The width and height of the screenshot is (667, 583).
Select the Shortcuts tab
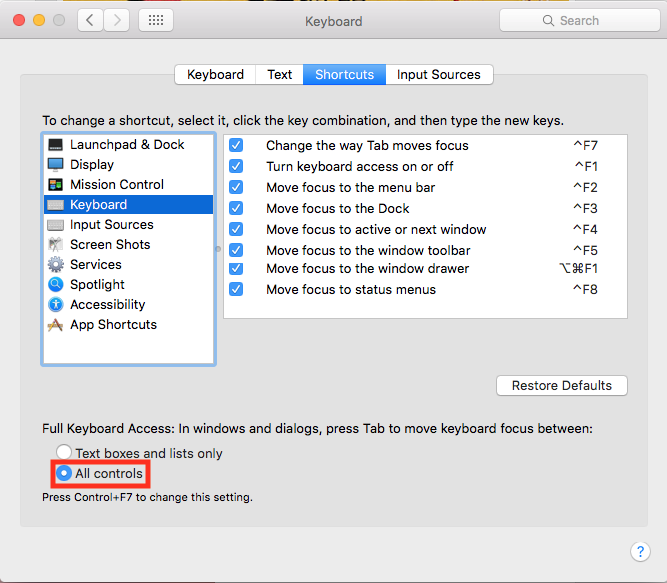coord(345,74)
